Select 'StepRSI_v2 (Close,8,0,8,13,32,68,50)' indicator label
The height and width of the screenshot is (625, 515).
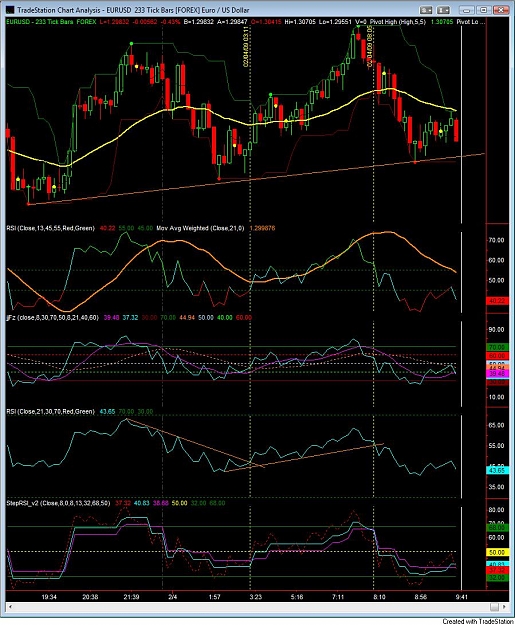tap(58, 503)
